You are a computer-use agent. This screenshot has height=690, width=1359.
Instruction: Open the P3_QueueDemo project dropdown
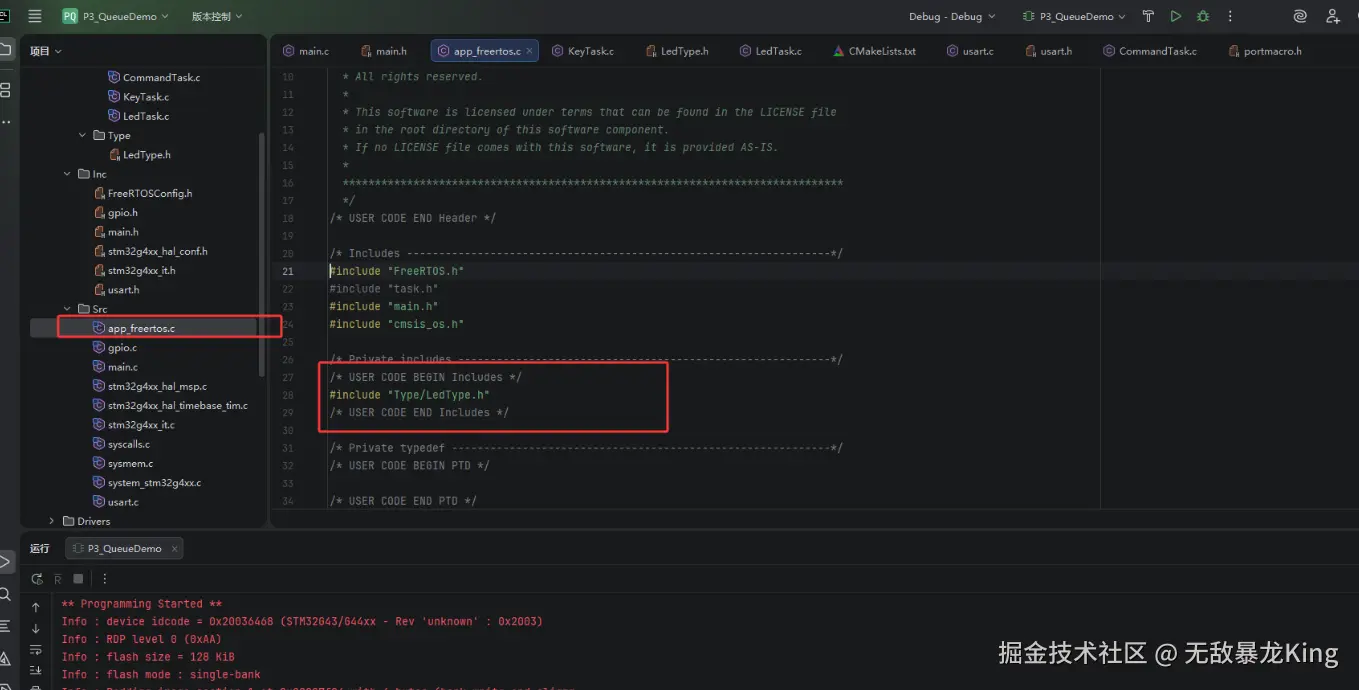(x=115, y=16)
